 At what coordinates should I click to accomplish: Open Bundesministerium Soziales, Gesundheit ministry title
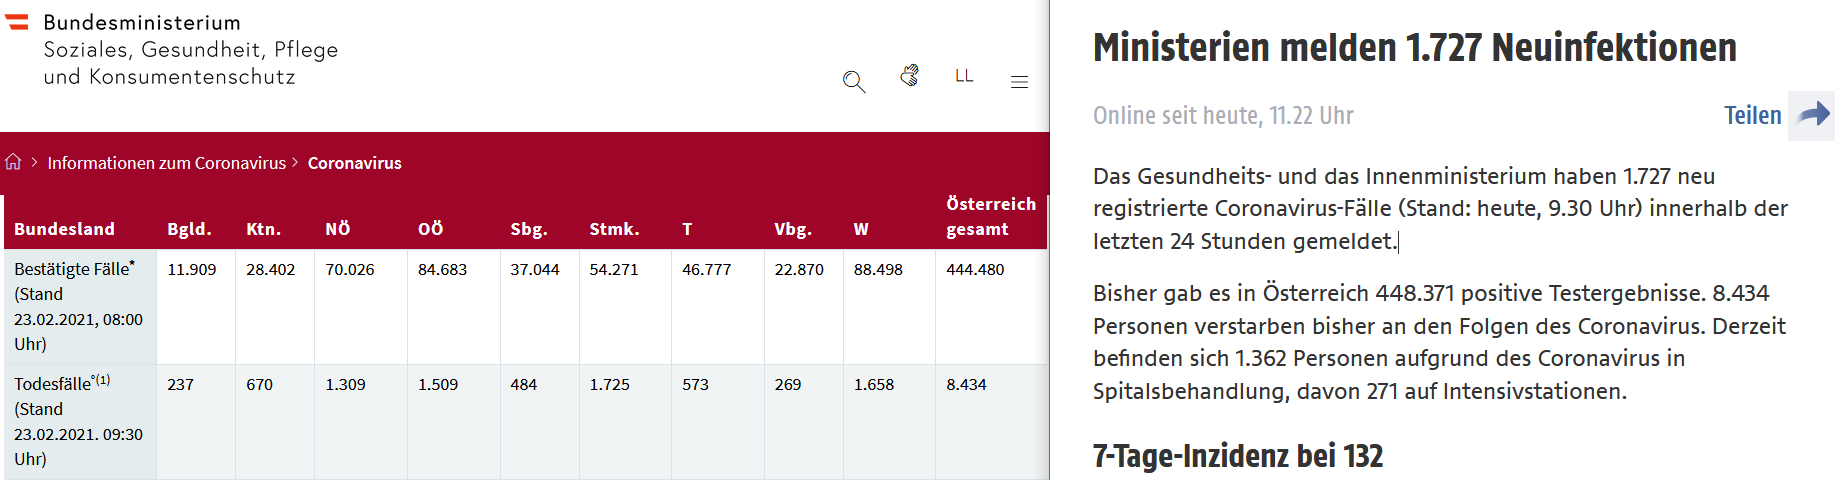click(191, 50)
